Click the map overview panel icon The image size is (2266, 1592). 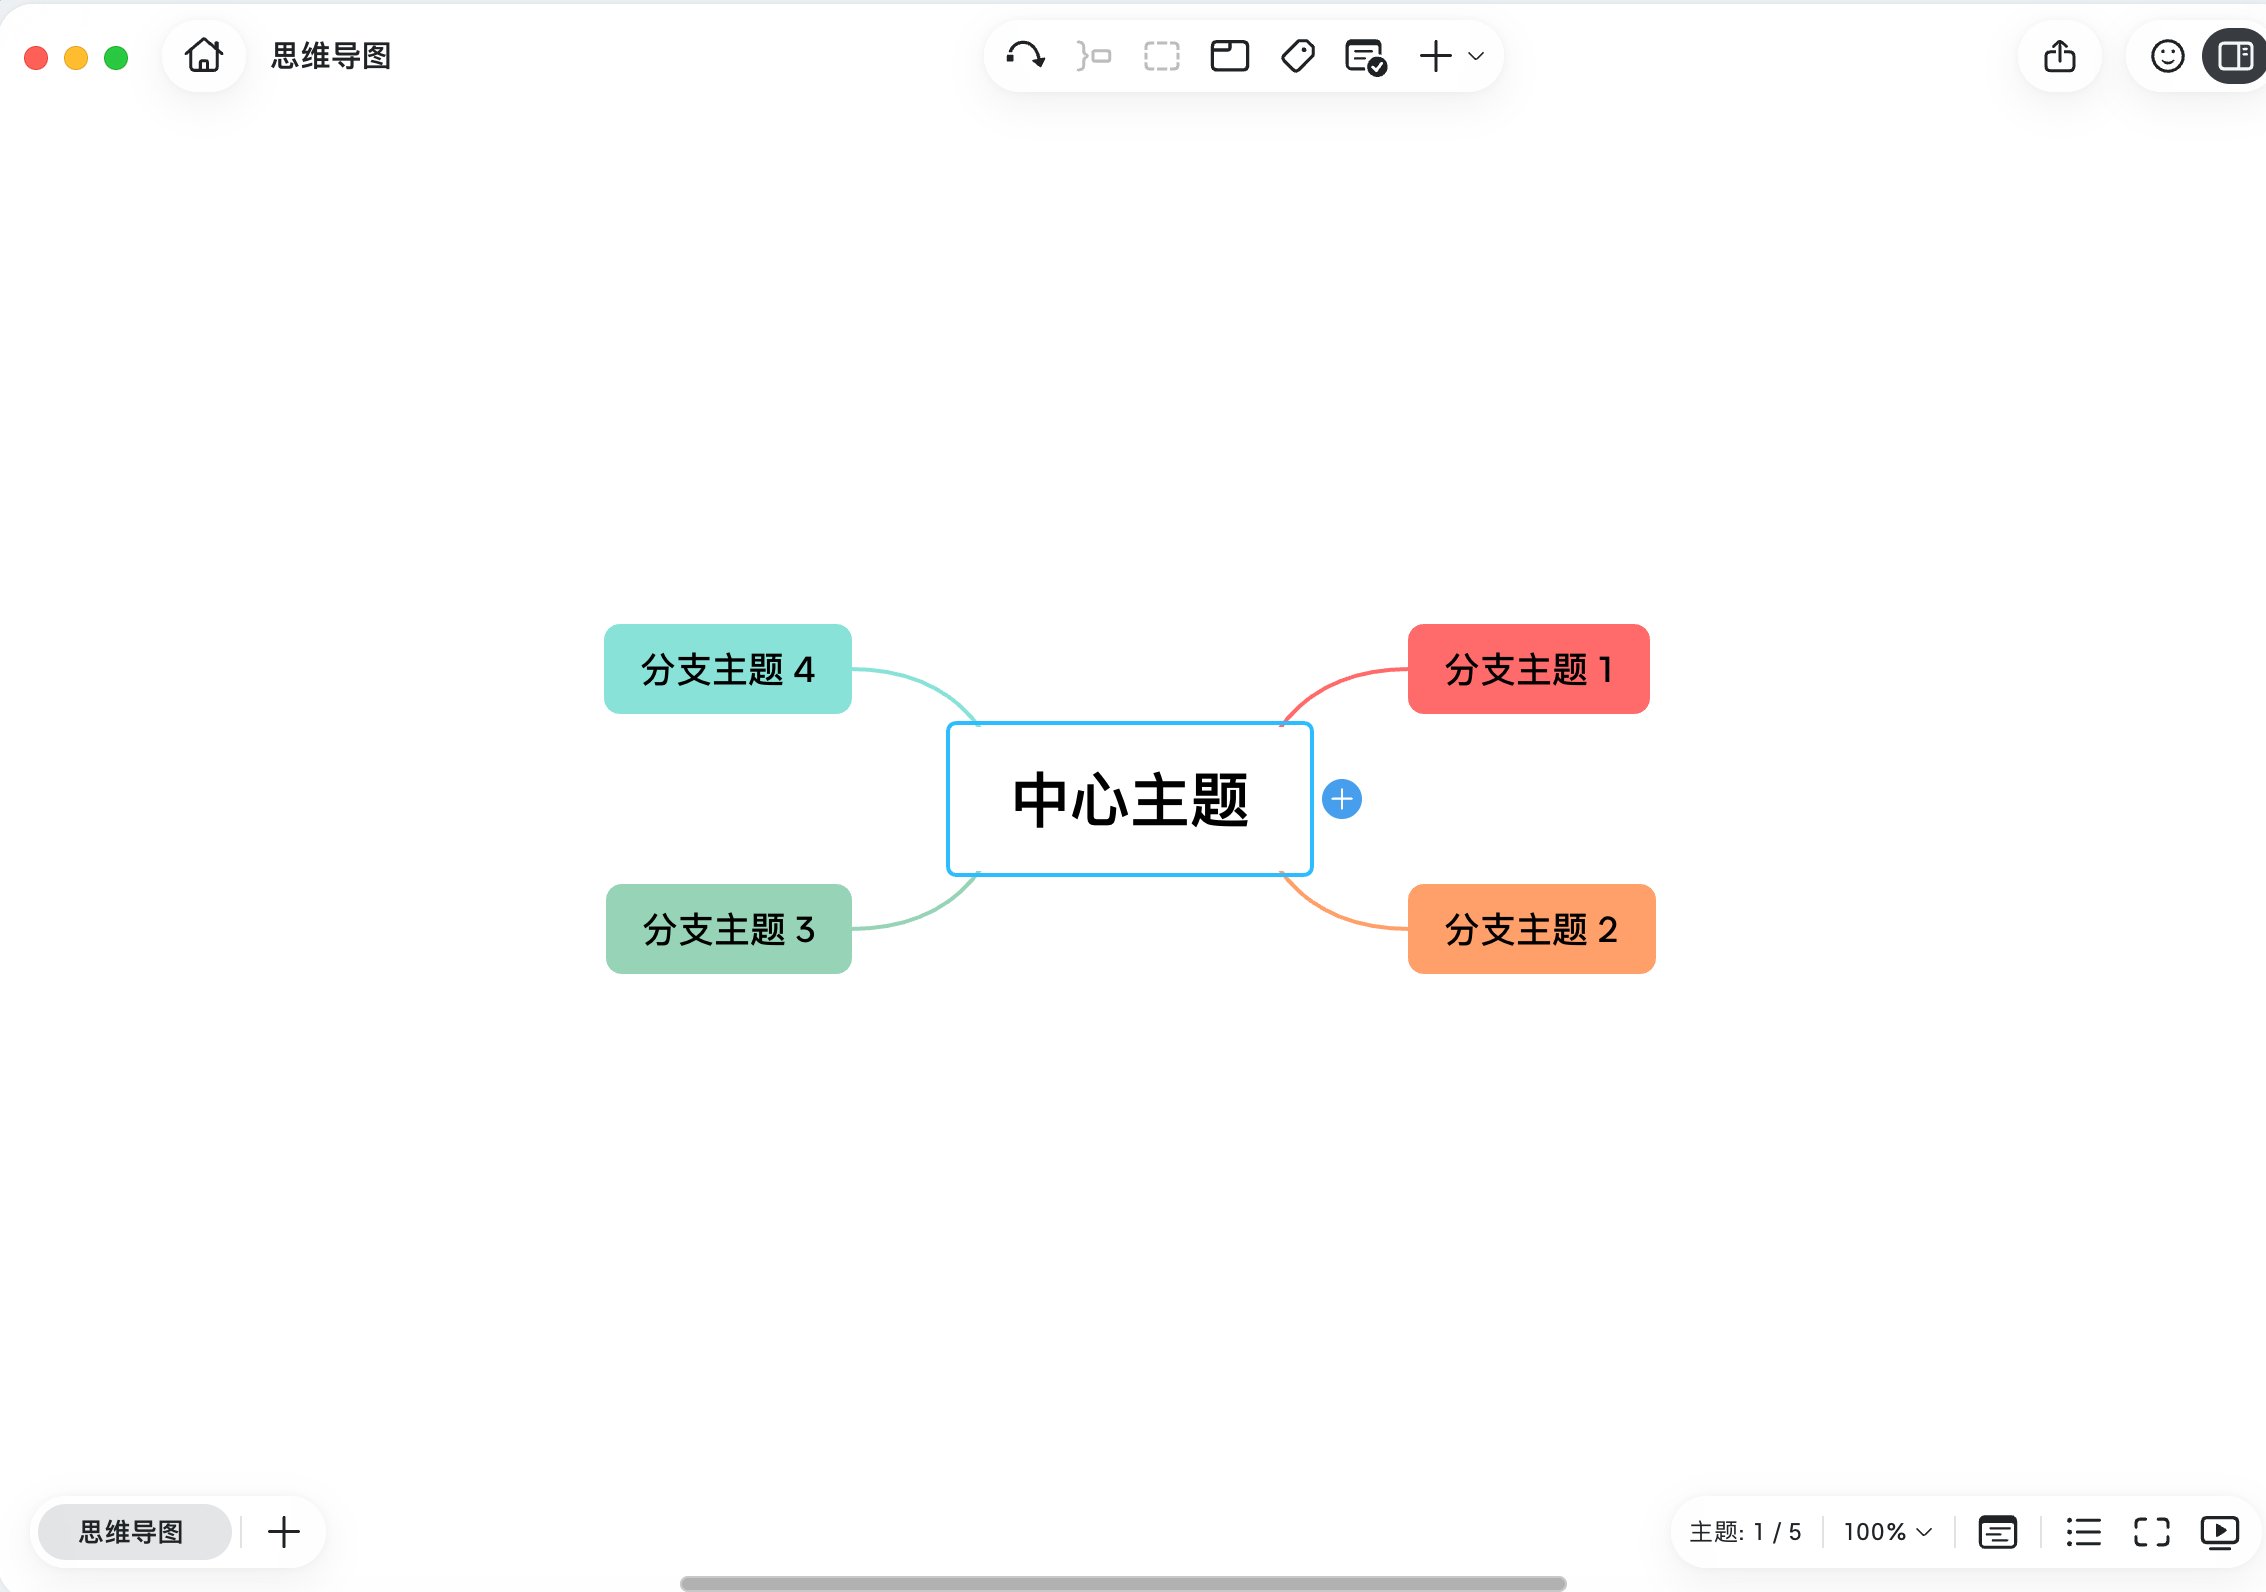pos(1998,1532)
